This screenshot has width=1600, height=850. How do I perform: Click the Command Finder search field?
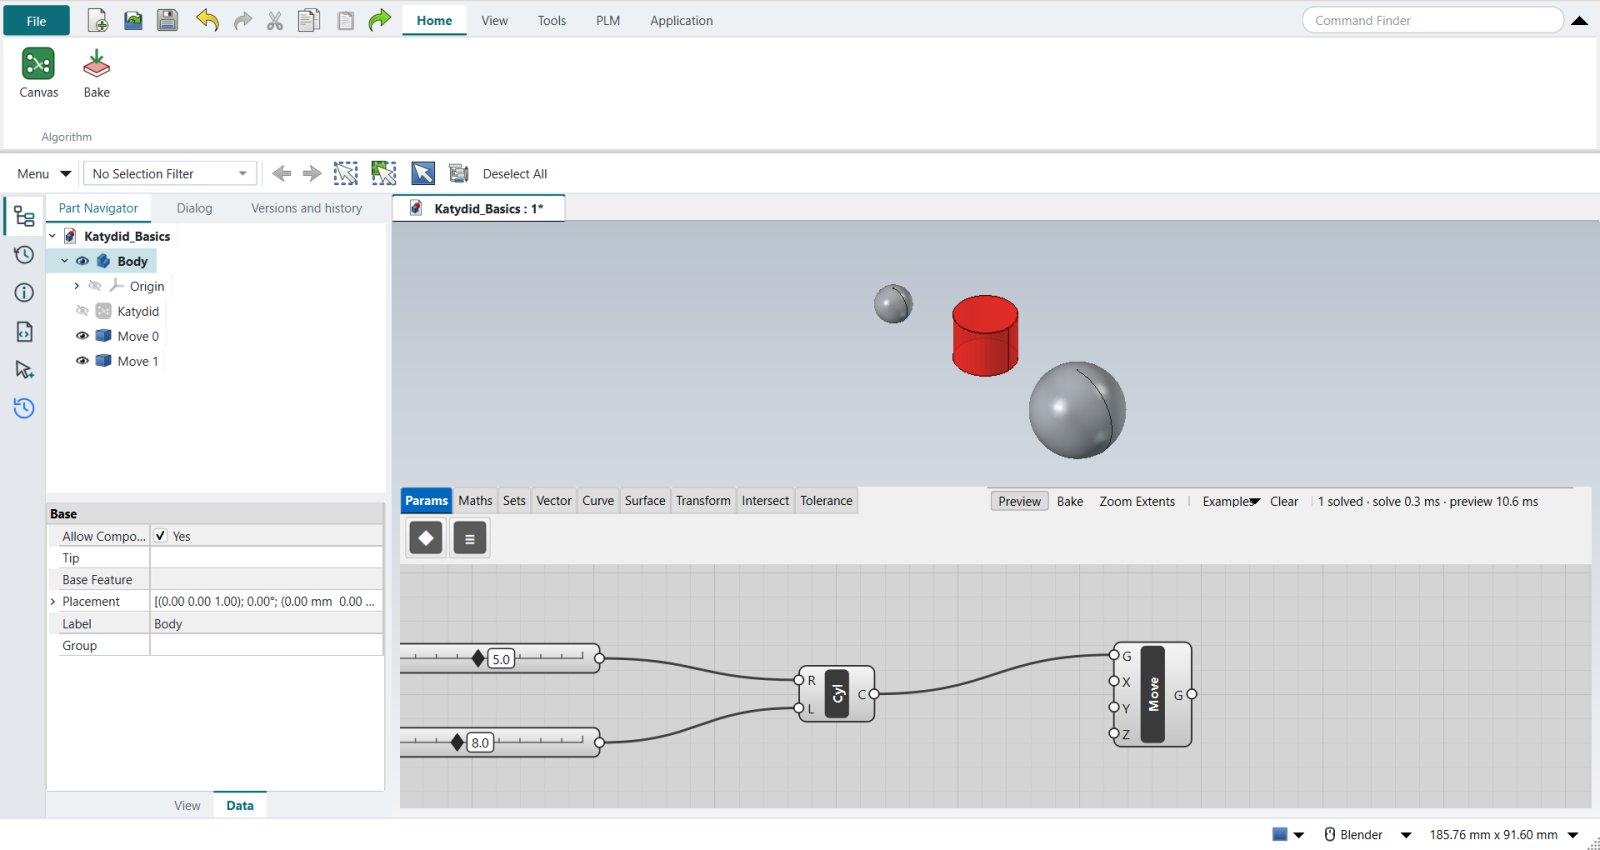point(1432,20)
